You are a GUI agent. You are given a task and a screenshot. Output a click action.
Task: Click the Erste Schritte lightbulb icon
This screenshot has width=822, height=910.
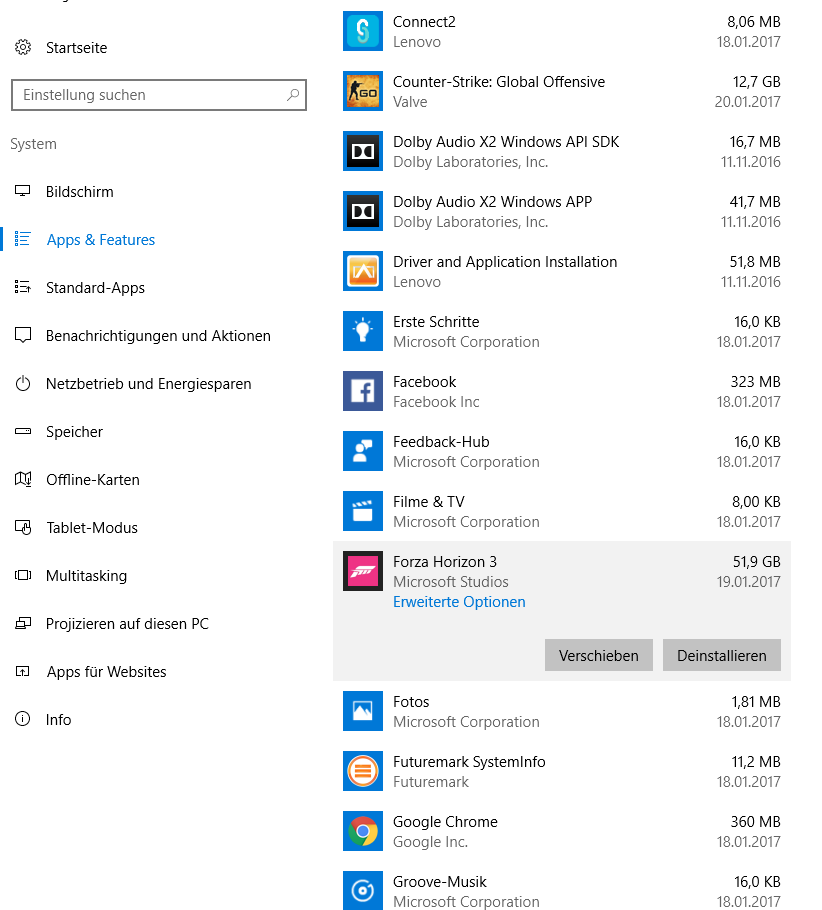pyautogui.click(x=363, y=331)
